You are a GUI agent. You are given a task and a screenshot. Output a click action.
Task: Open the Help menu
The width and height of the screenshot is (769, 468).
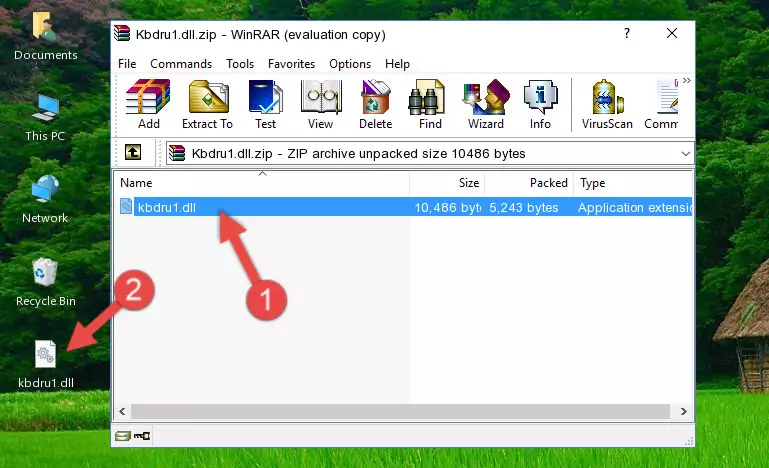pos(397,64)
